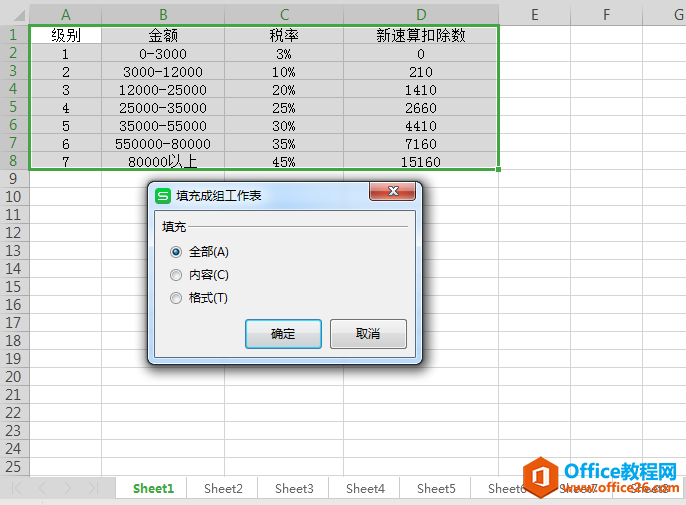Click next sheet navigation arrow
This screenshot has width=686, height=505.
(x=67, y=488)
